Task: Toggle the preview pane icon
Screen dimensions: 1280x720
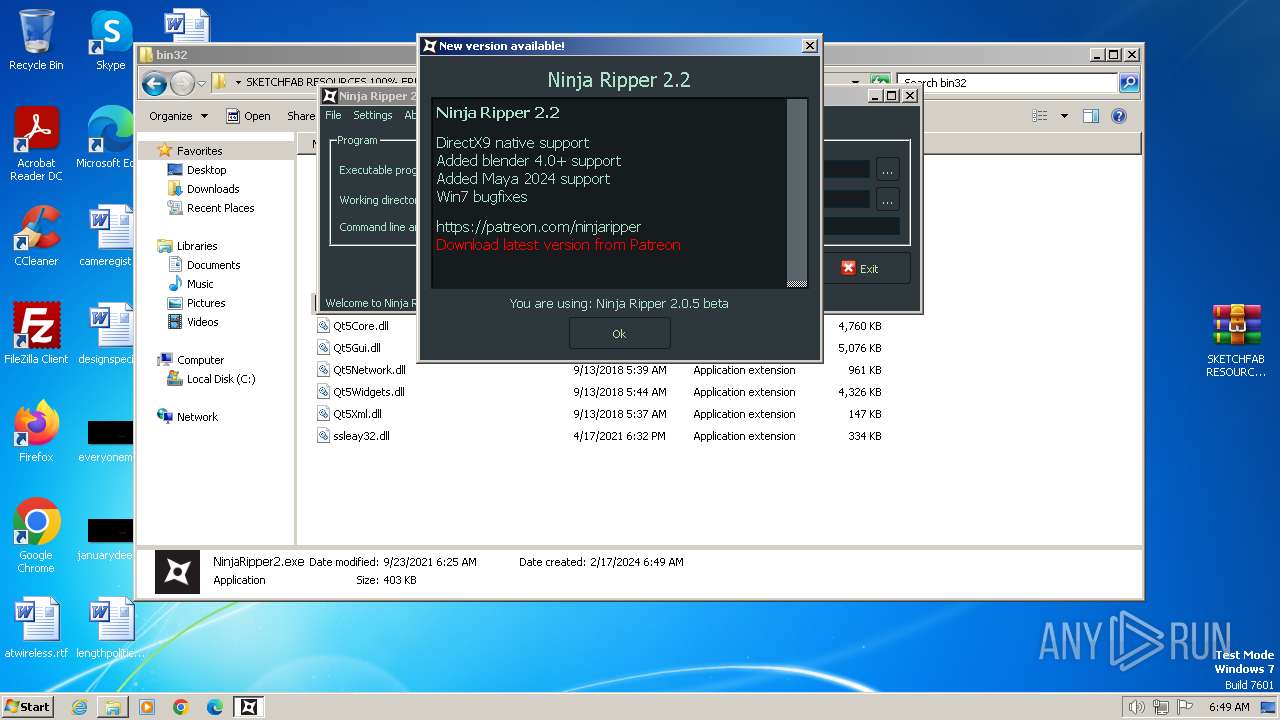Action: (x=1091, y=116)
